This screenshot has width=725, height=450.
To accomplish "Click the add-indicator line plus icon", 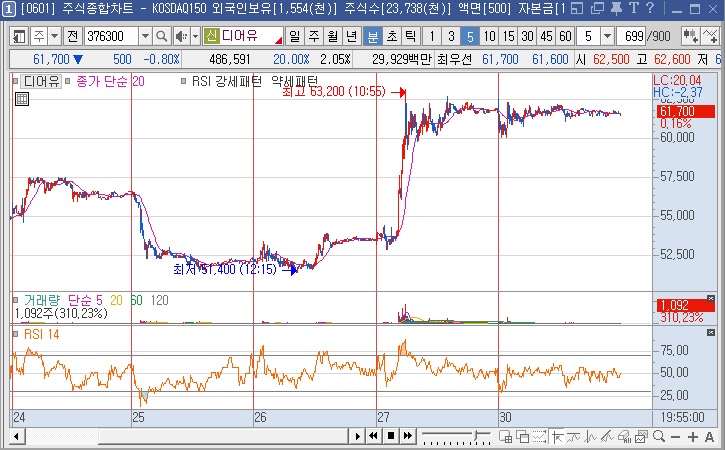I will (x=710, y=36).
